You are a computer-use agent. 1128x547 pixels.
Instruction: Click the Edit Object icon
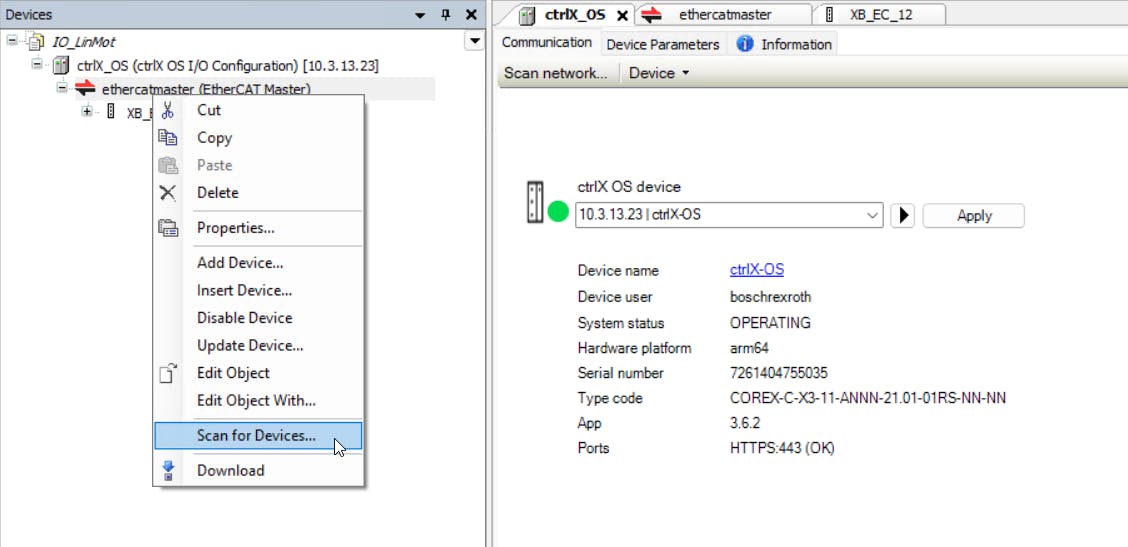pyautogui.click(x=168, y=373)
